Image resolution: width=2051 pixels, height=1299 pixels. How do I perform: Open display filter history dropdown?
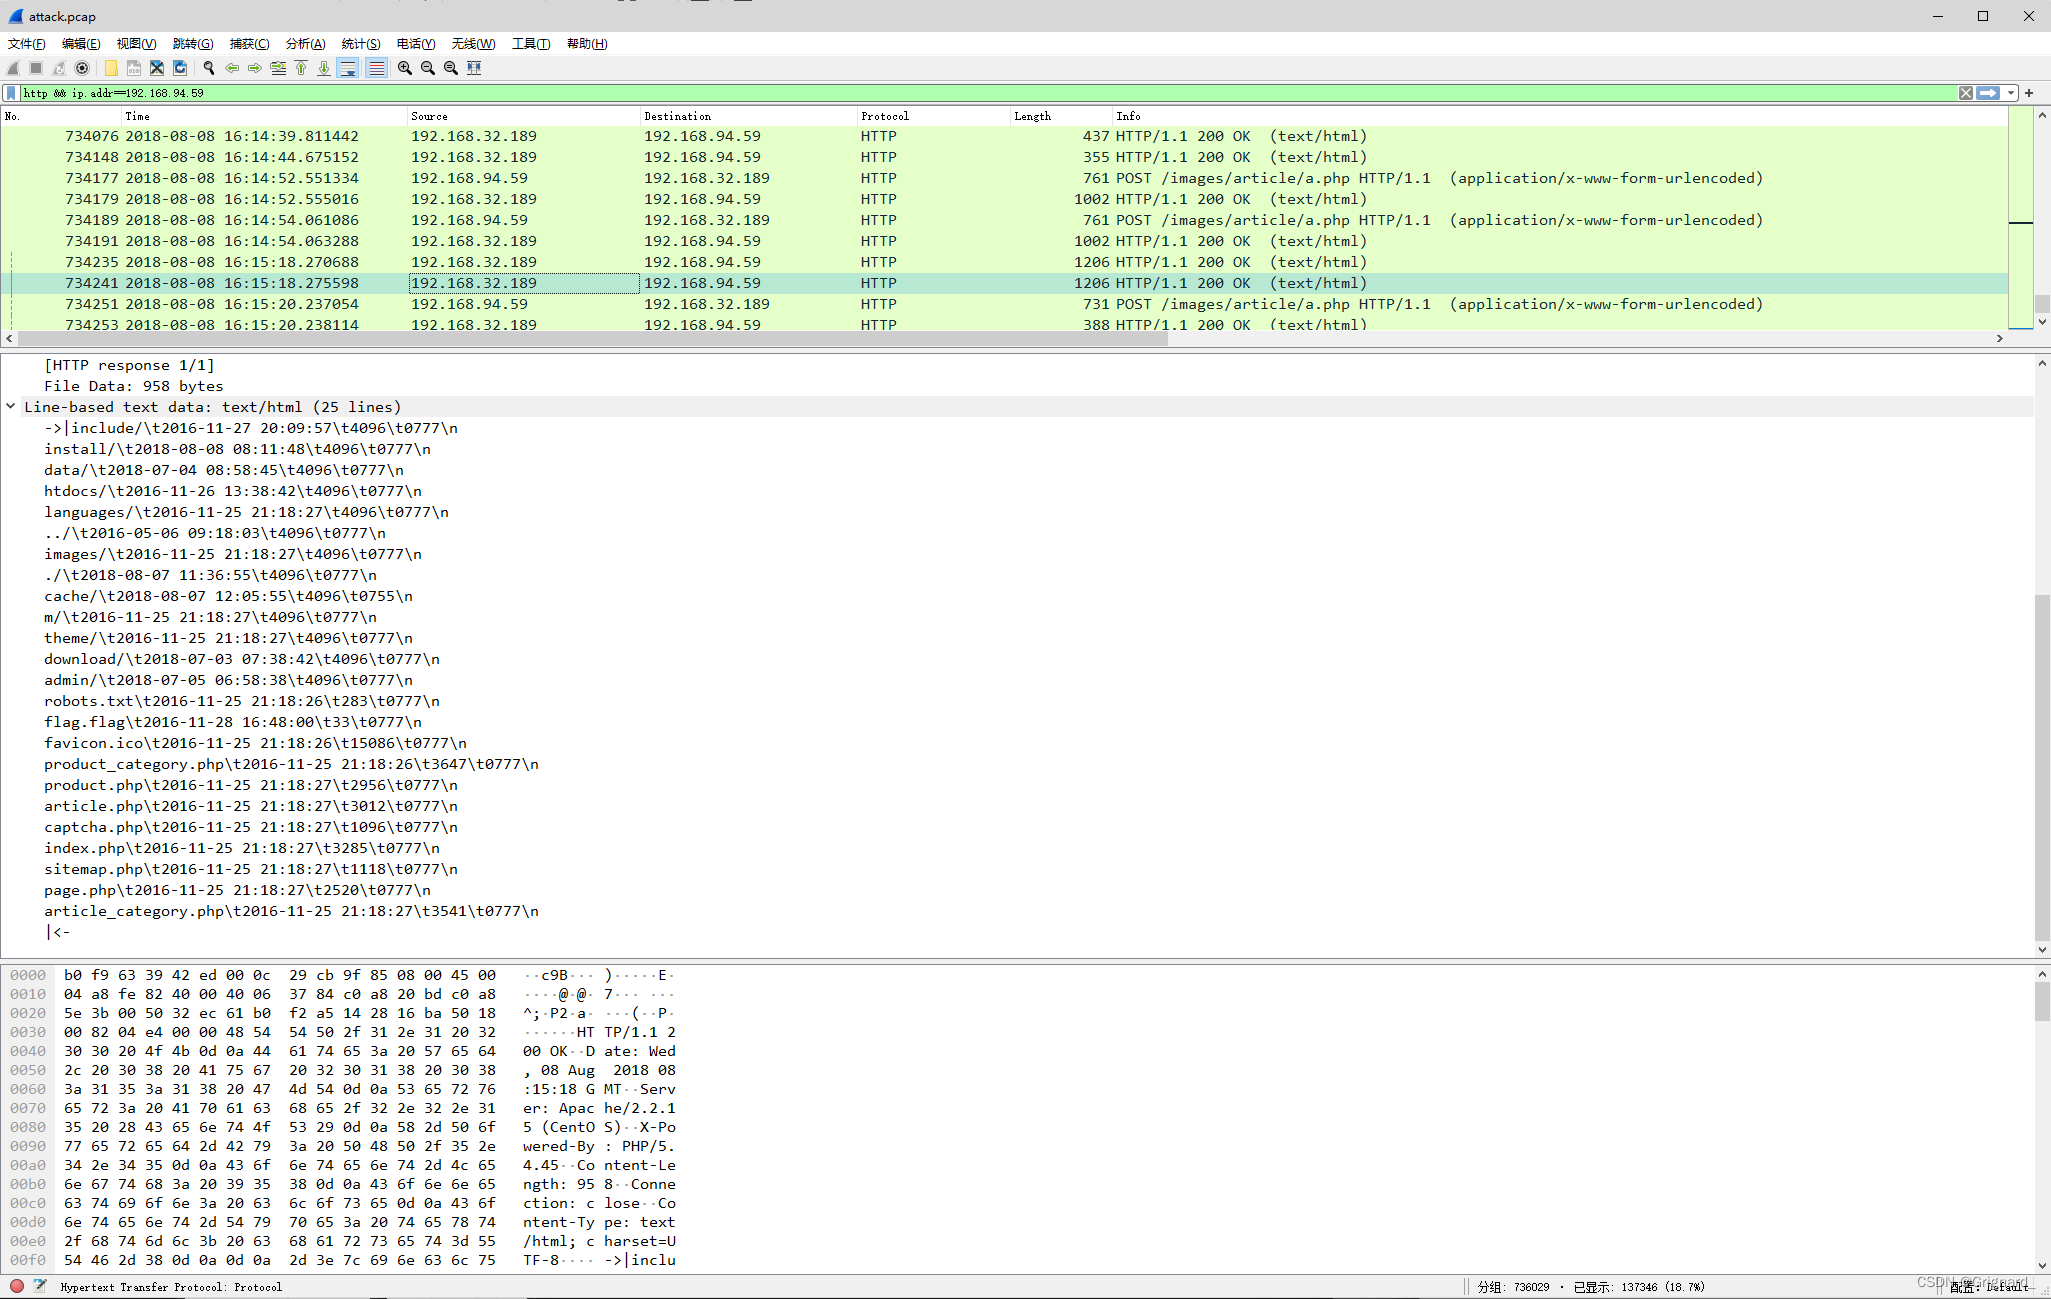[x=2011, y=93]
